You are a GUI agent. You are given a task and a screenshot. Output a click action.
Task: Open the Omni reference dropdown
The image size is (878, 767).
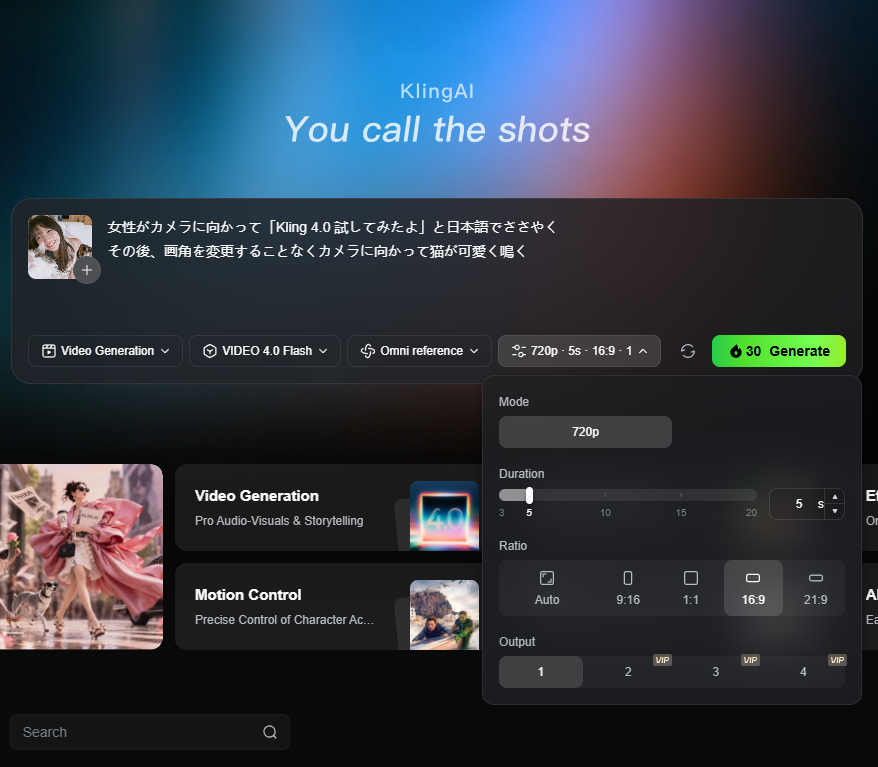(419, 351)
